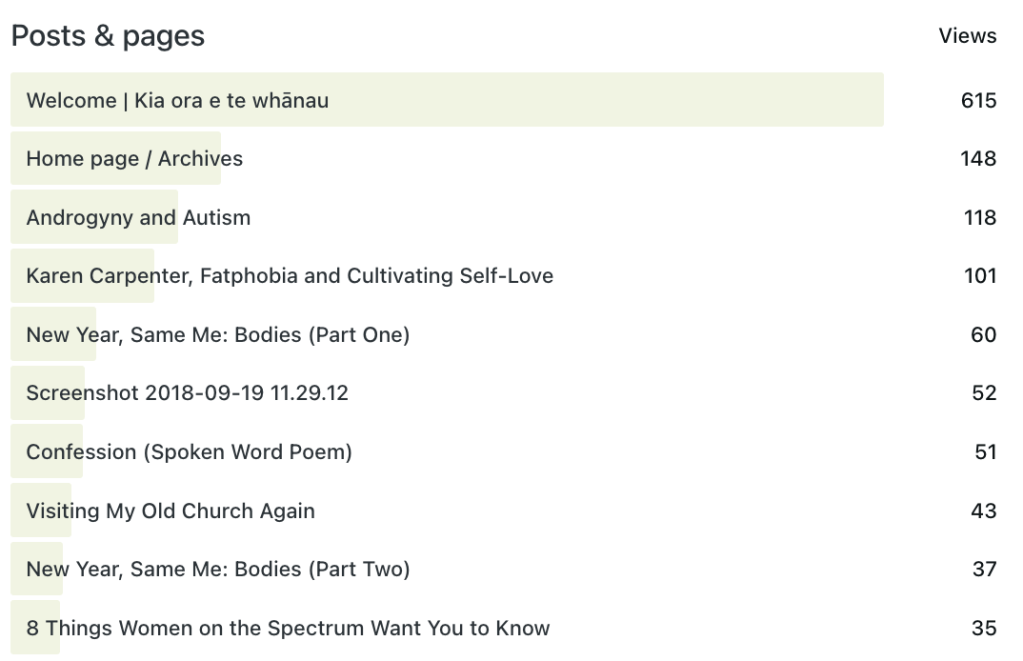Open "Confession (Spoken Word Poem)" post
The height and width of the screenshot is (661, 1023).
point(189,452)
